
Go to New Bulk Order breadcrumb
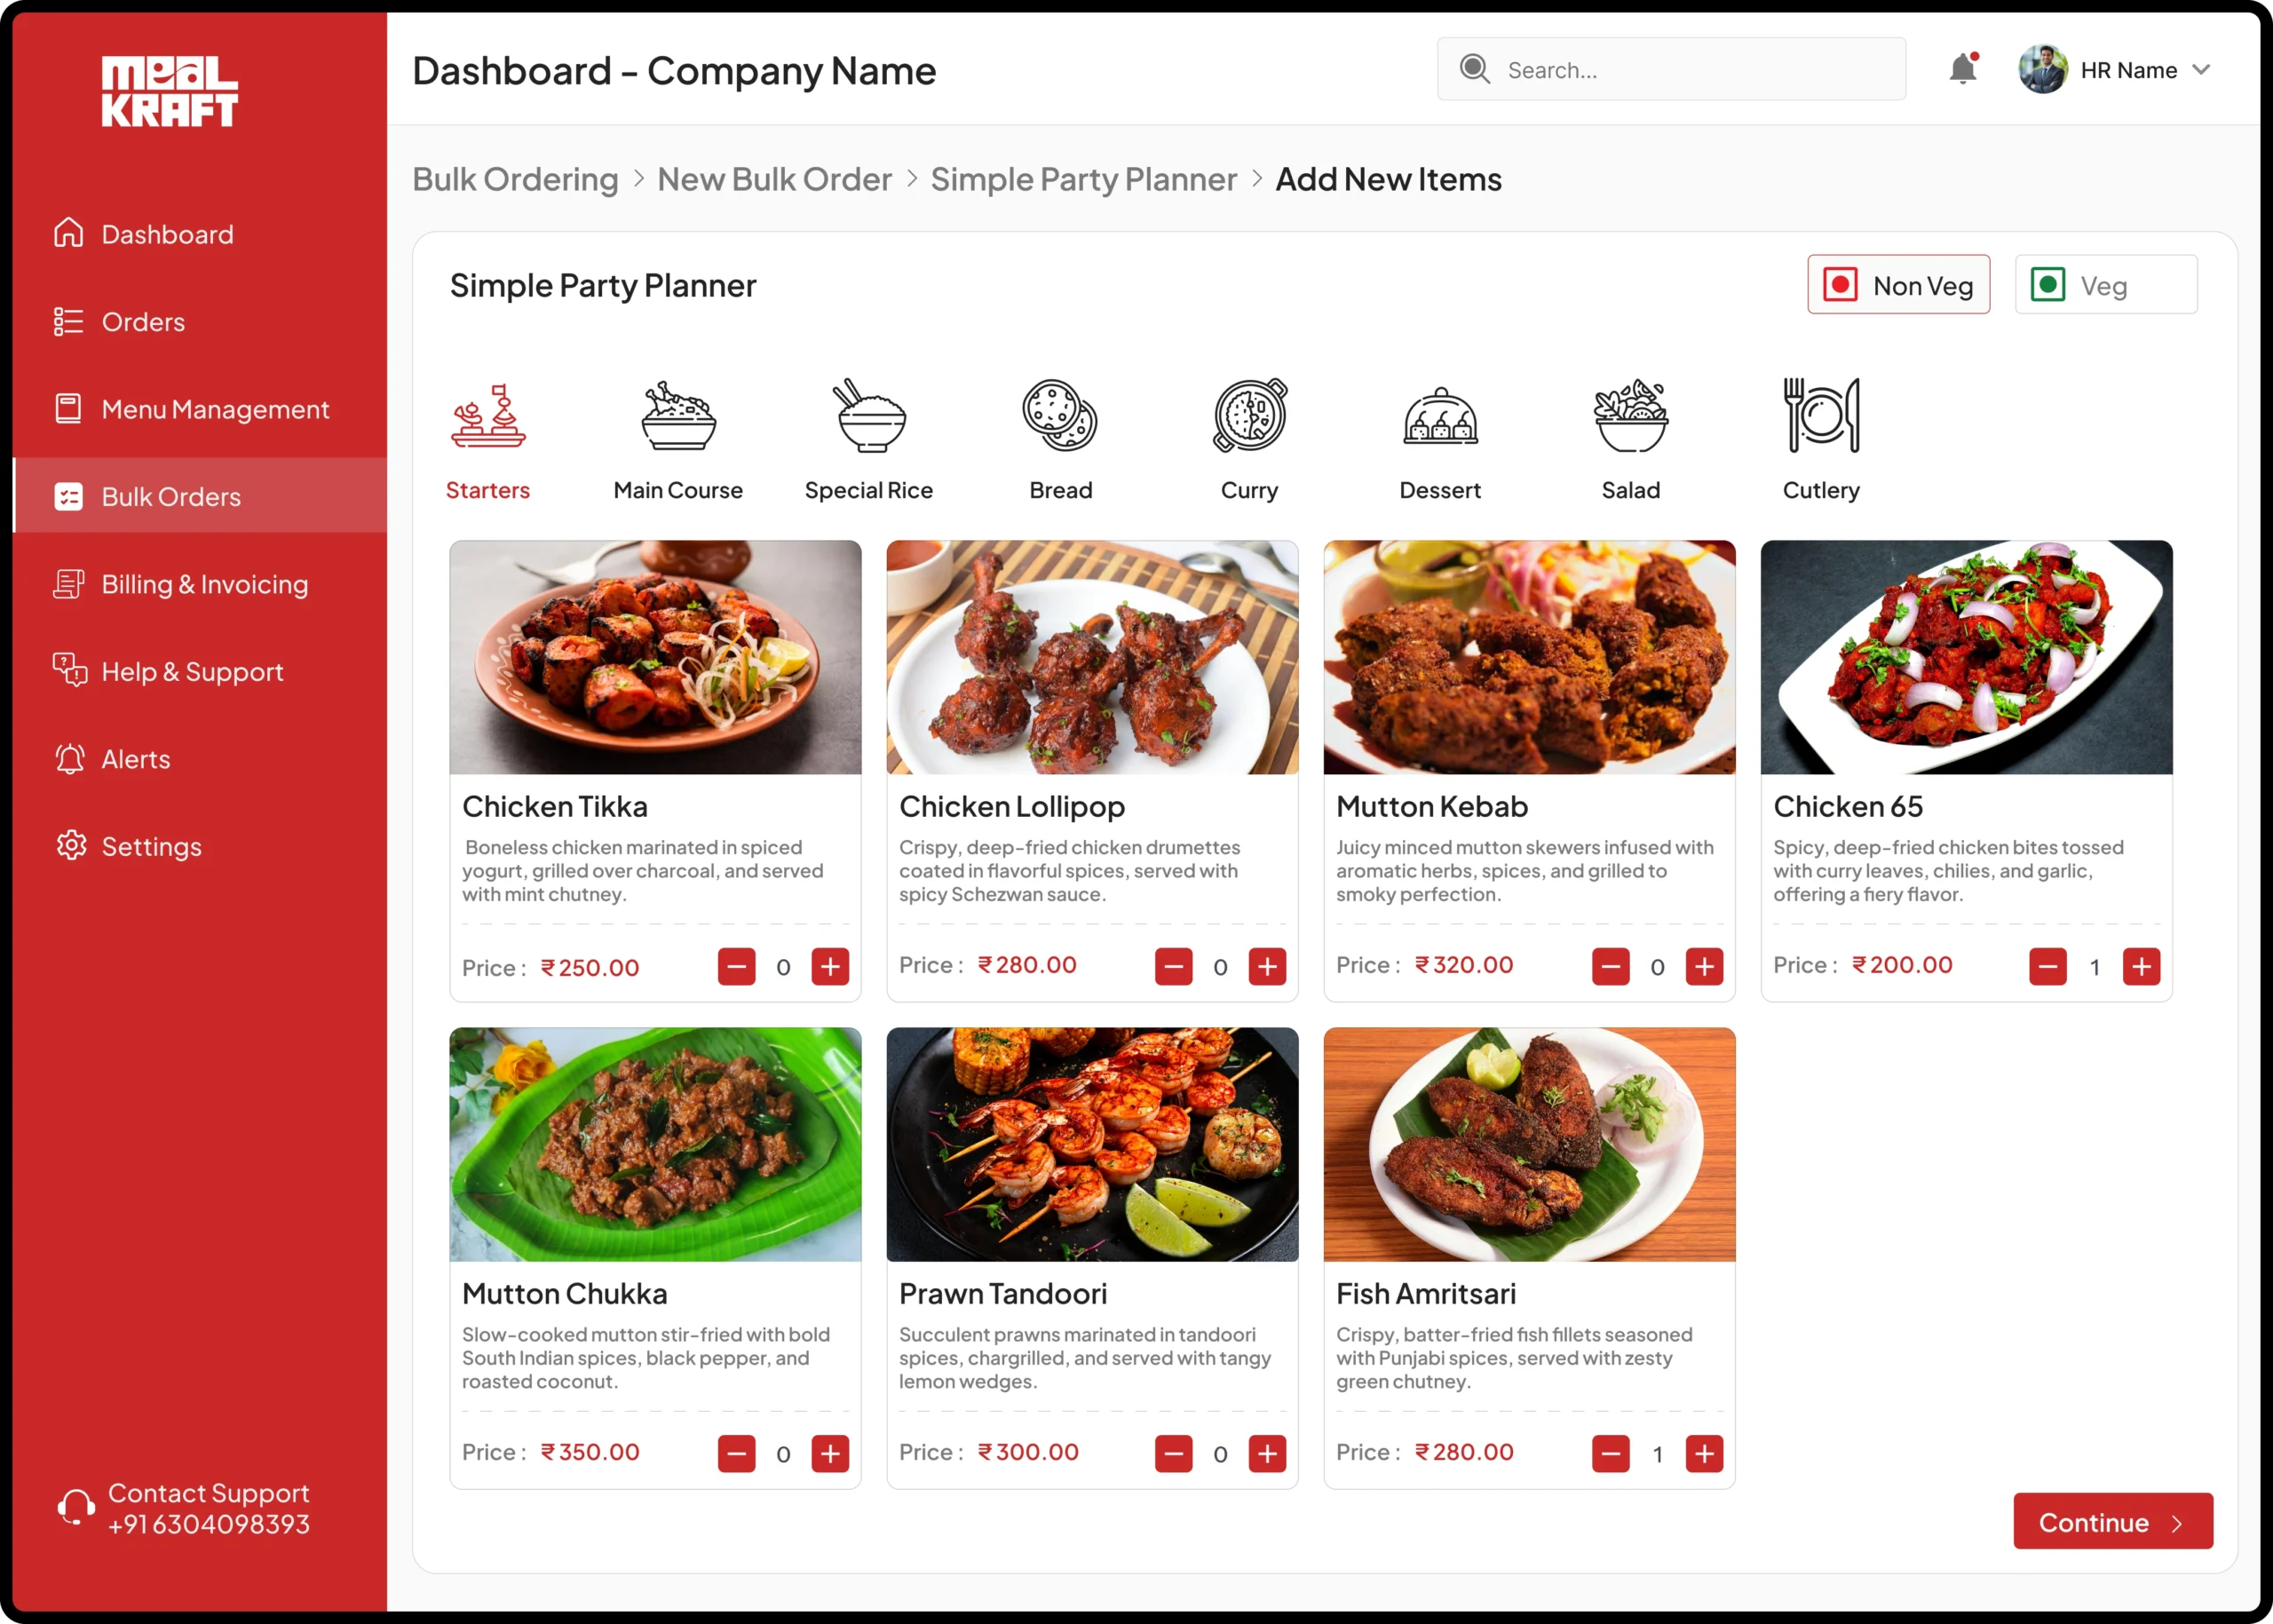[x=774, y=179]
